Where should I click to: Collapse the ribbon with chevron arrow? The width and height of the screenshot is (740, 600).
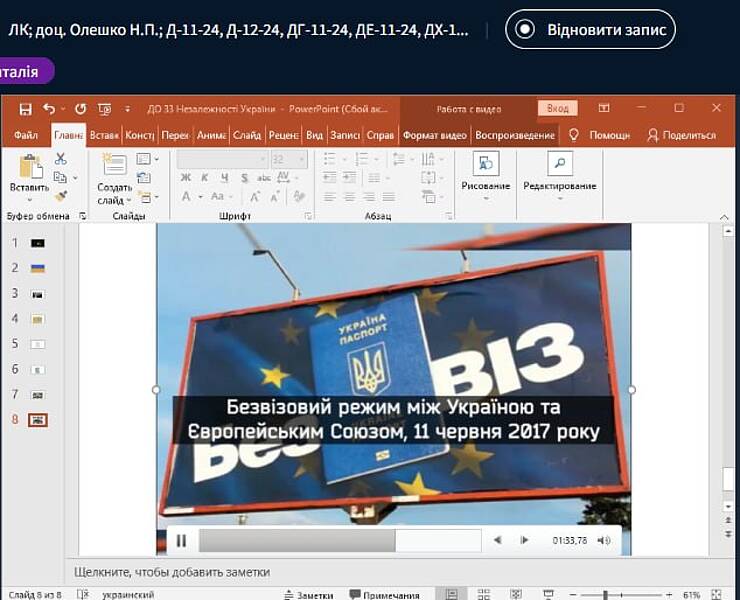coord(724,217)
